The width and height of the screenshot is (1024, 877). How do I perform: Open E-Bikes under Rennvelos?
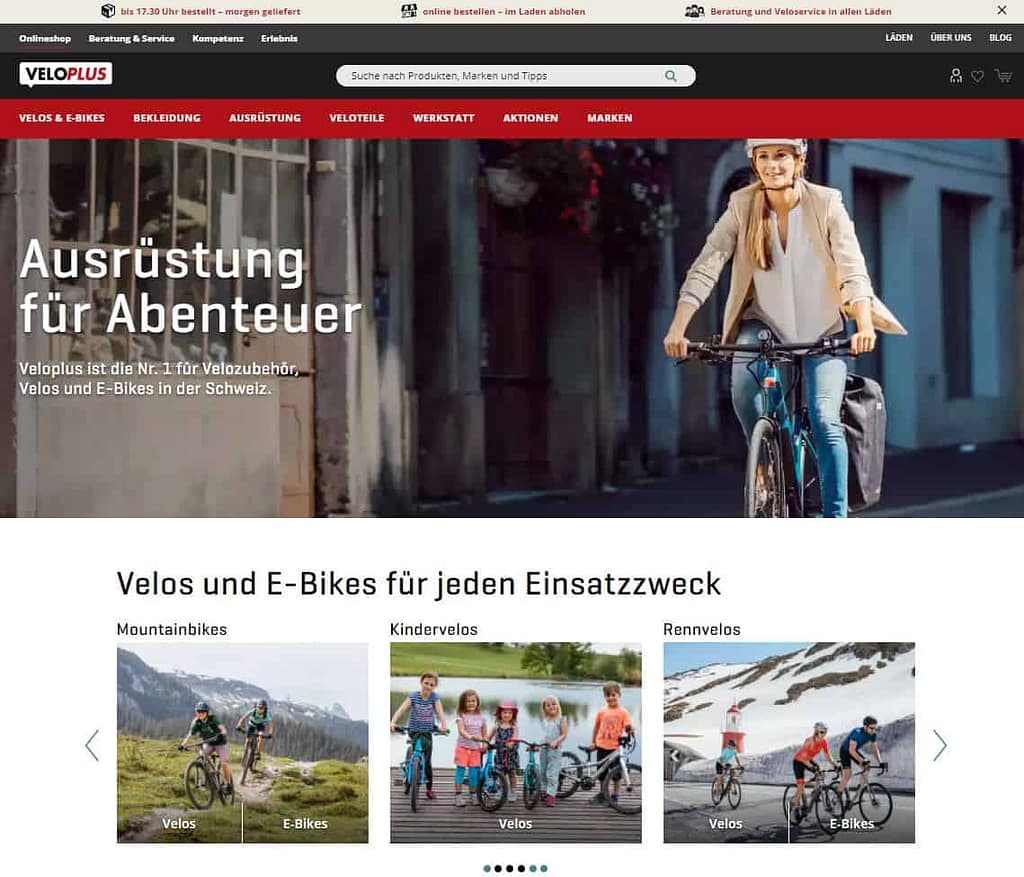click(852, 824)
